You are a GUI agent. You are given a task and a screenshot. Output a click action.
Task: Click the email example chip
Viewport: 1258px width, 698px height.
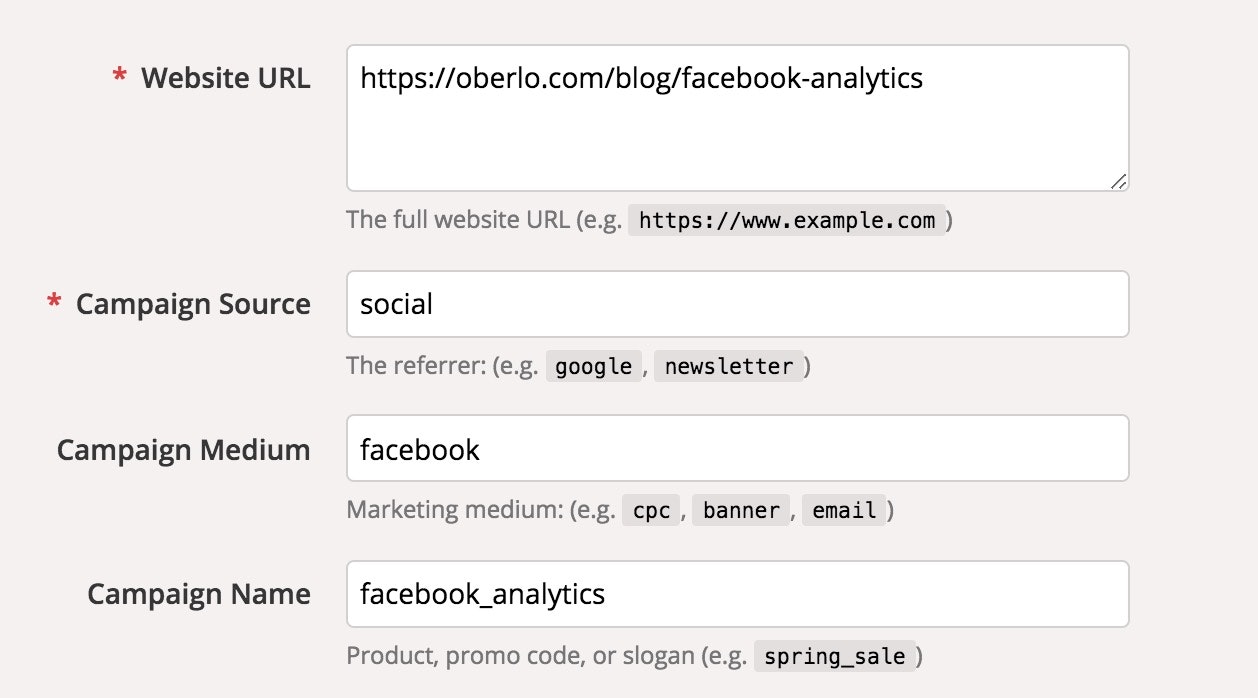pyautogui.click(x=844, y=510)
